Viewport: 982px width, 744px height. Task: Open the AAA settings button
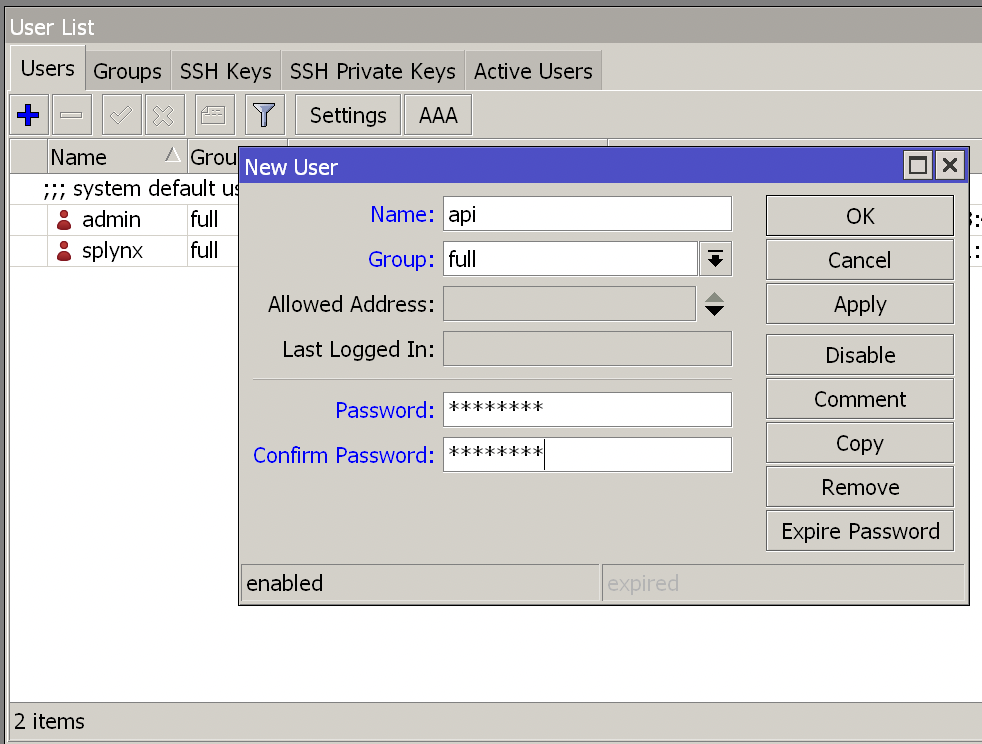[438, 116]
